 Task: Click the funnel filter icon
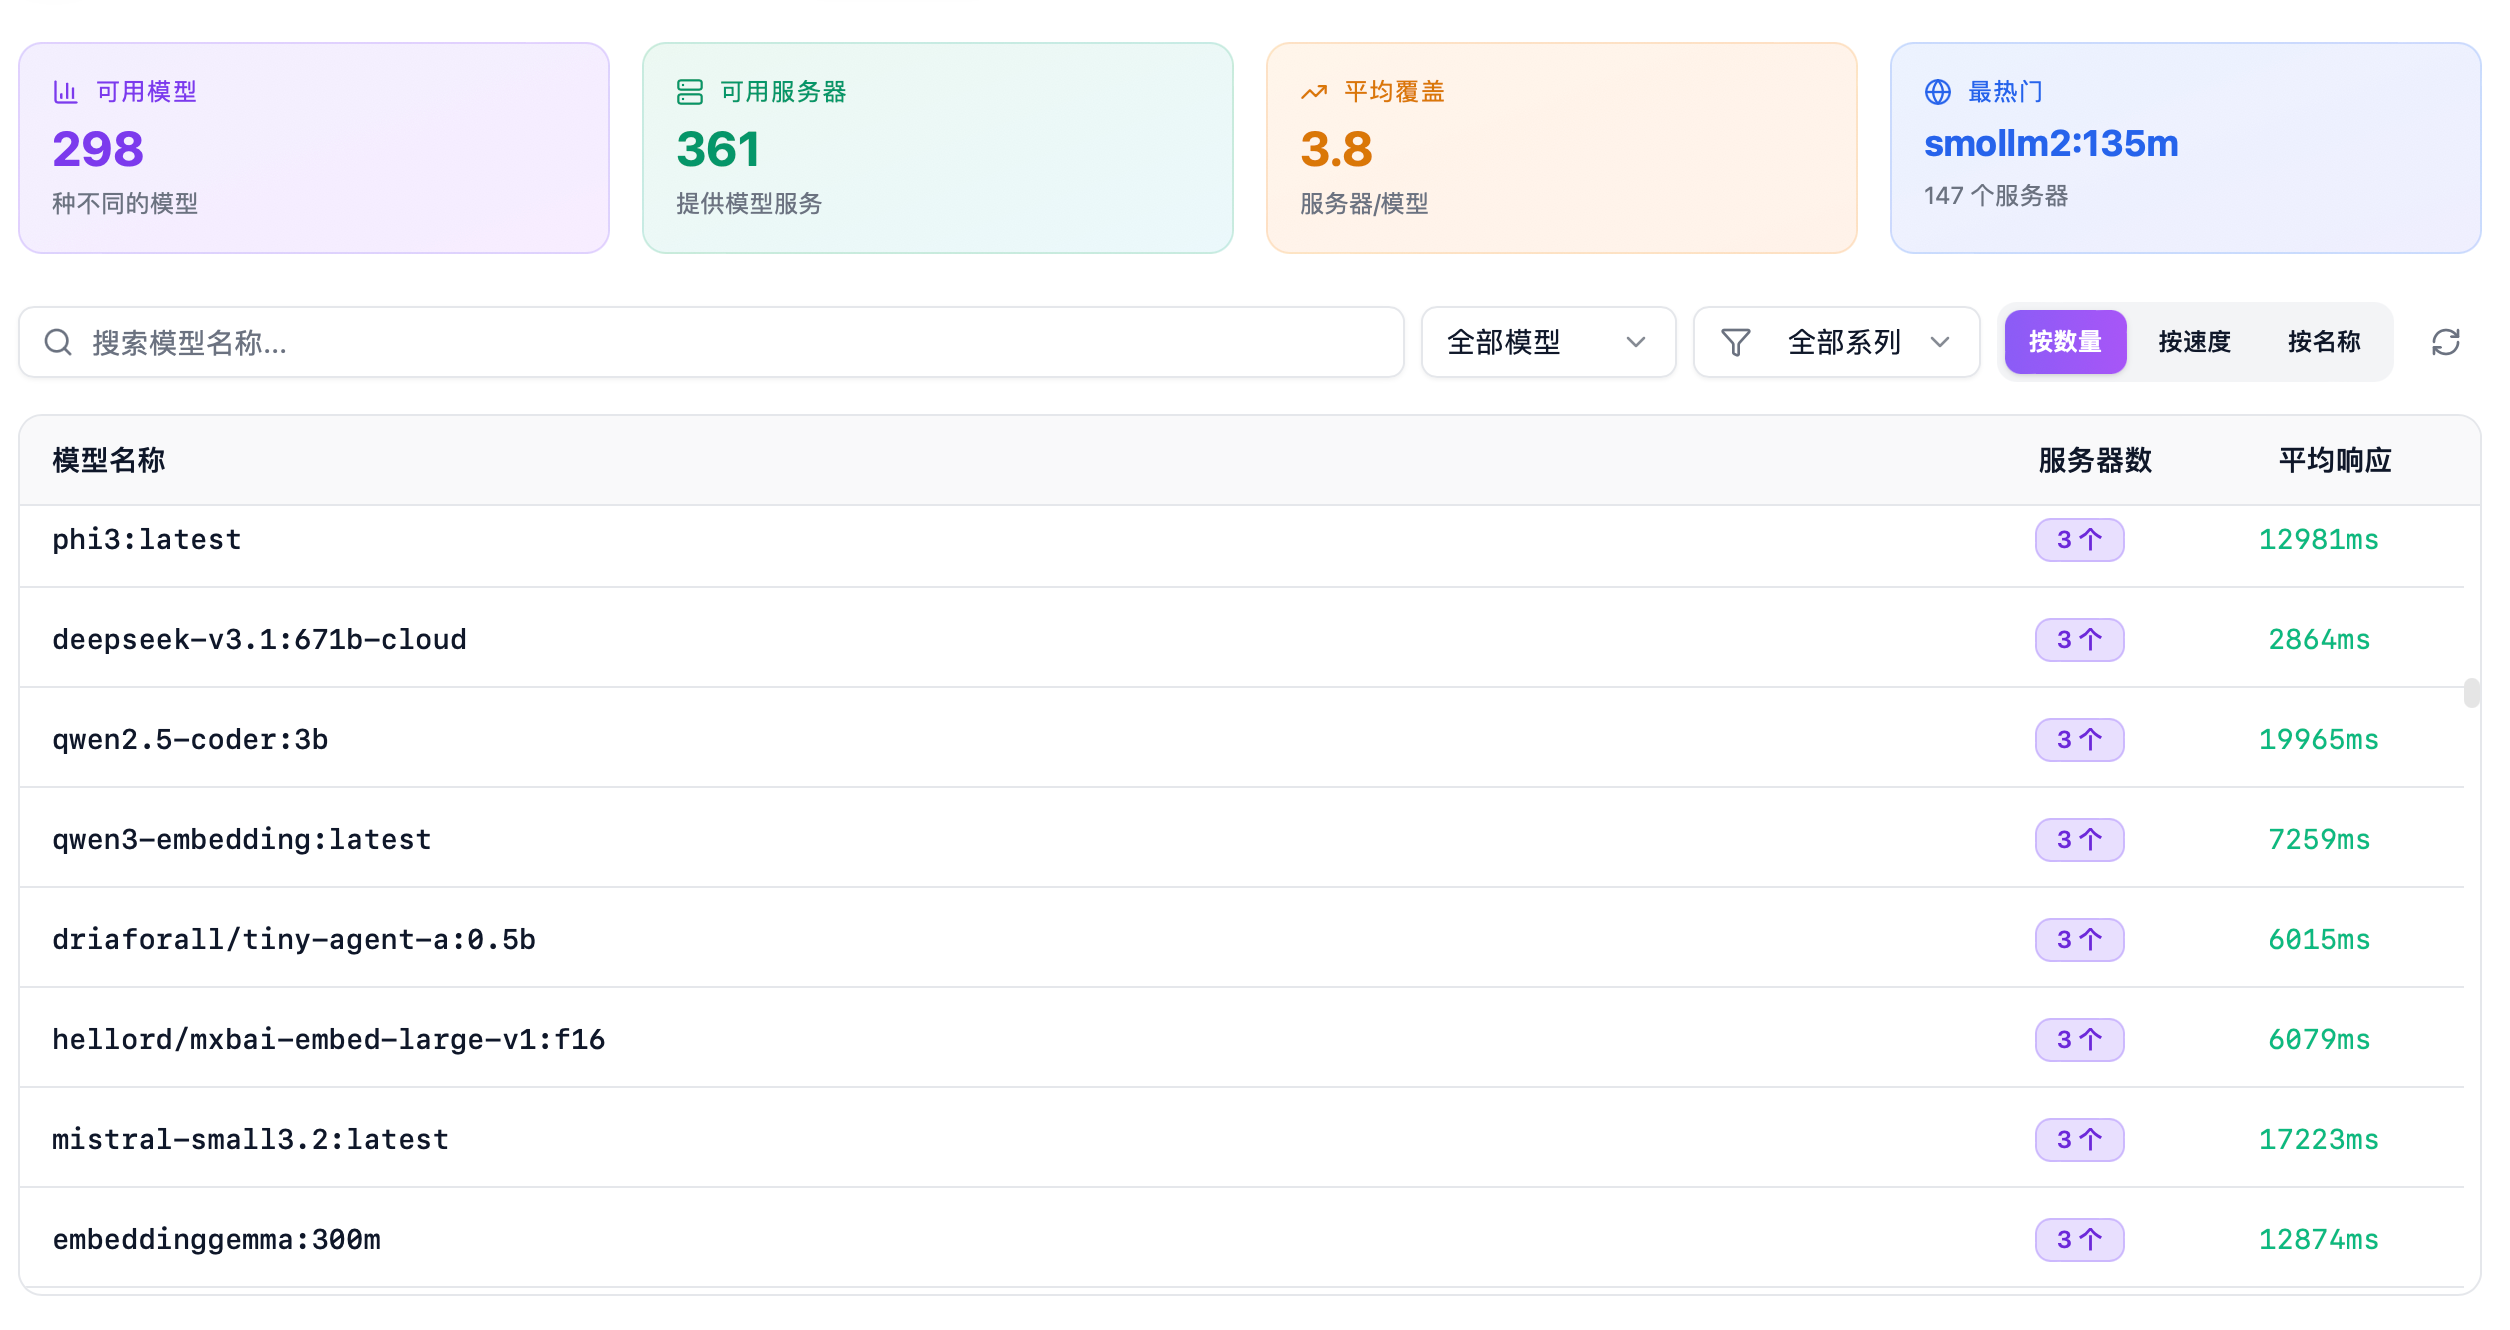tap(1735, 342)
